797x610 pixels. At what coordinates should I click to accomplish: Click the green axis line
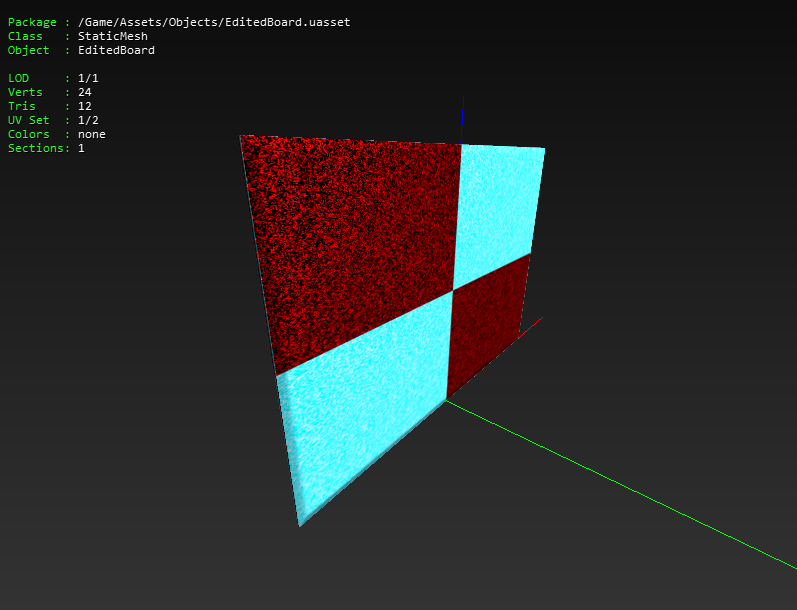coord(621,485)
